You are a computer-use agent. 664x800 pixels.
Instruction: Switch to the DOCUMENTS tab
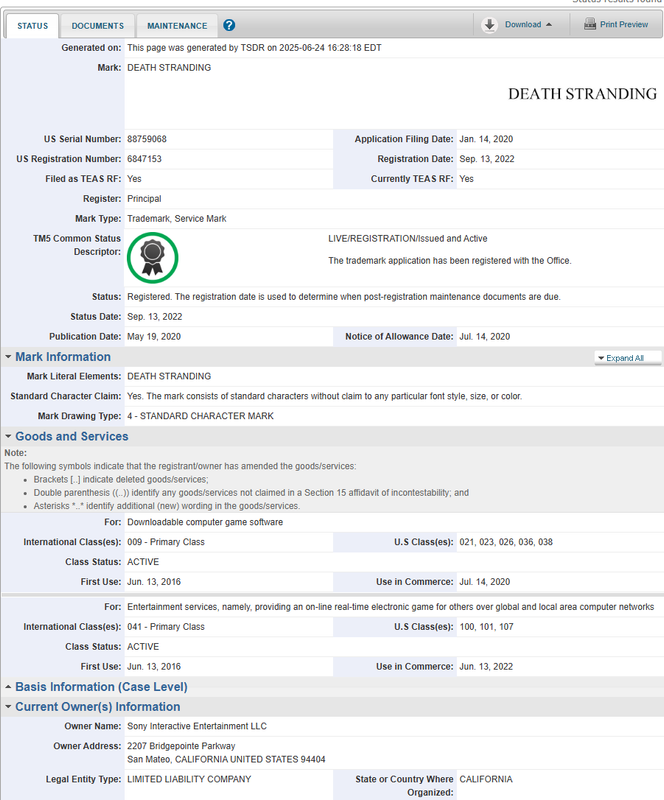point(97,26)
